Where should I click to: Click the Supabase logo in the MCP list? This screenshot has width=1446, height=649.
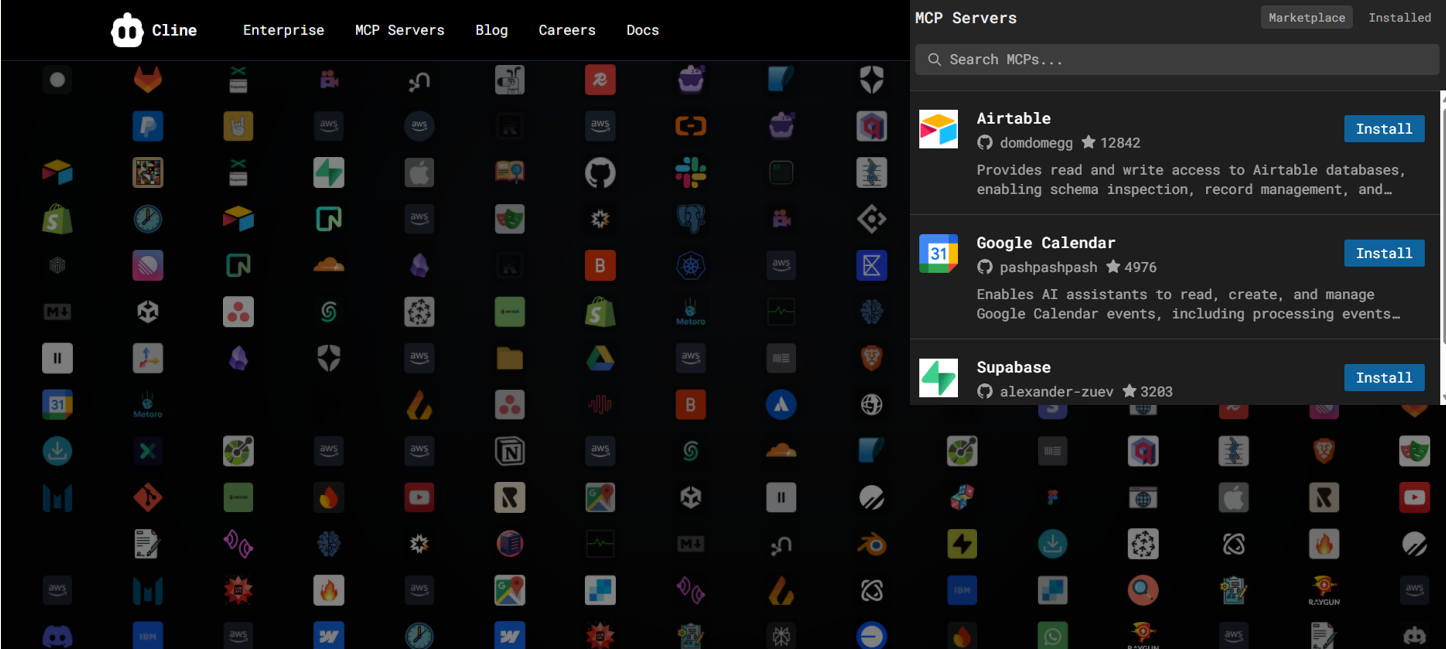(x=938, y=377)
